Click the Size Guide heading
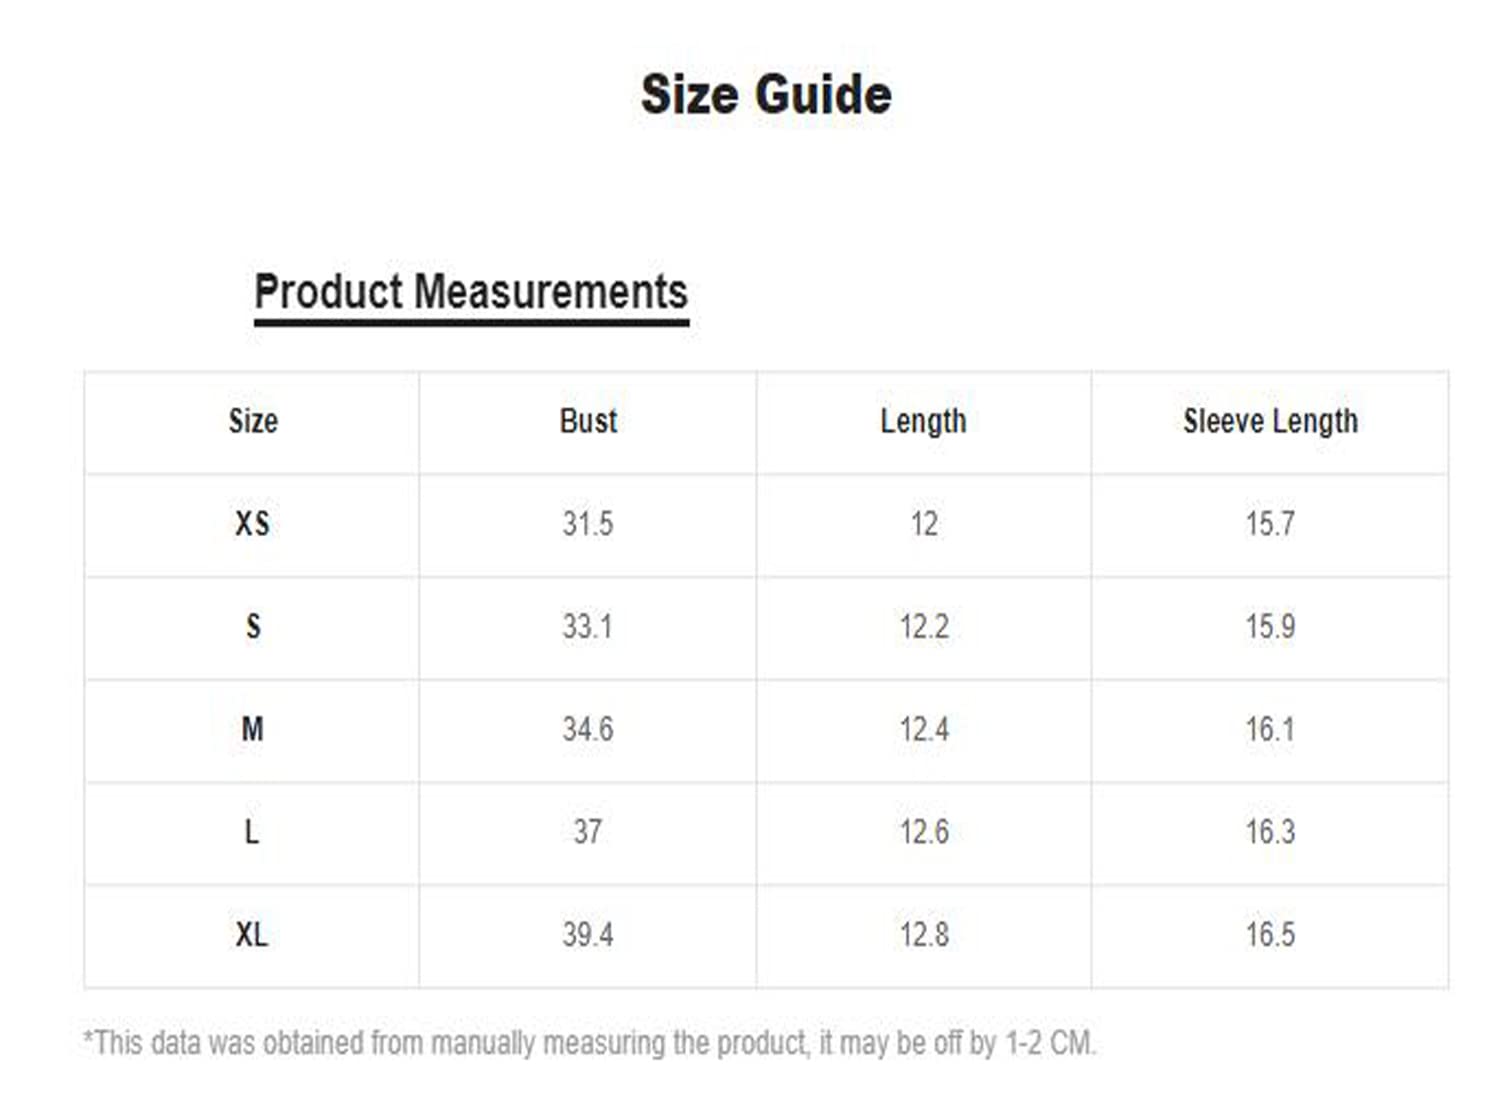The image size is (1500, 1100). pos(766,95)
